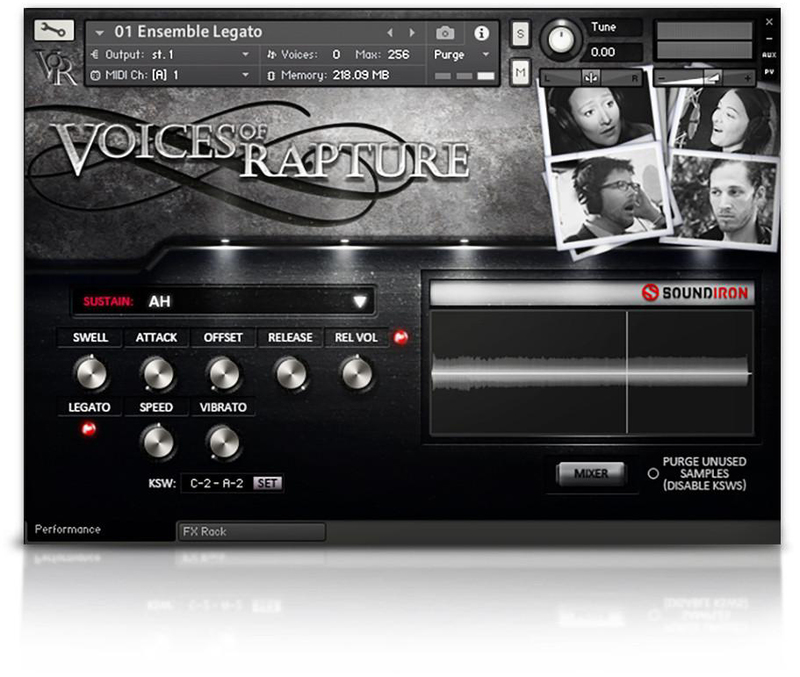Click the ATTACK label button
This screenshot has width=800, height=677.
coord(156,338)
